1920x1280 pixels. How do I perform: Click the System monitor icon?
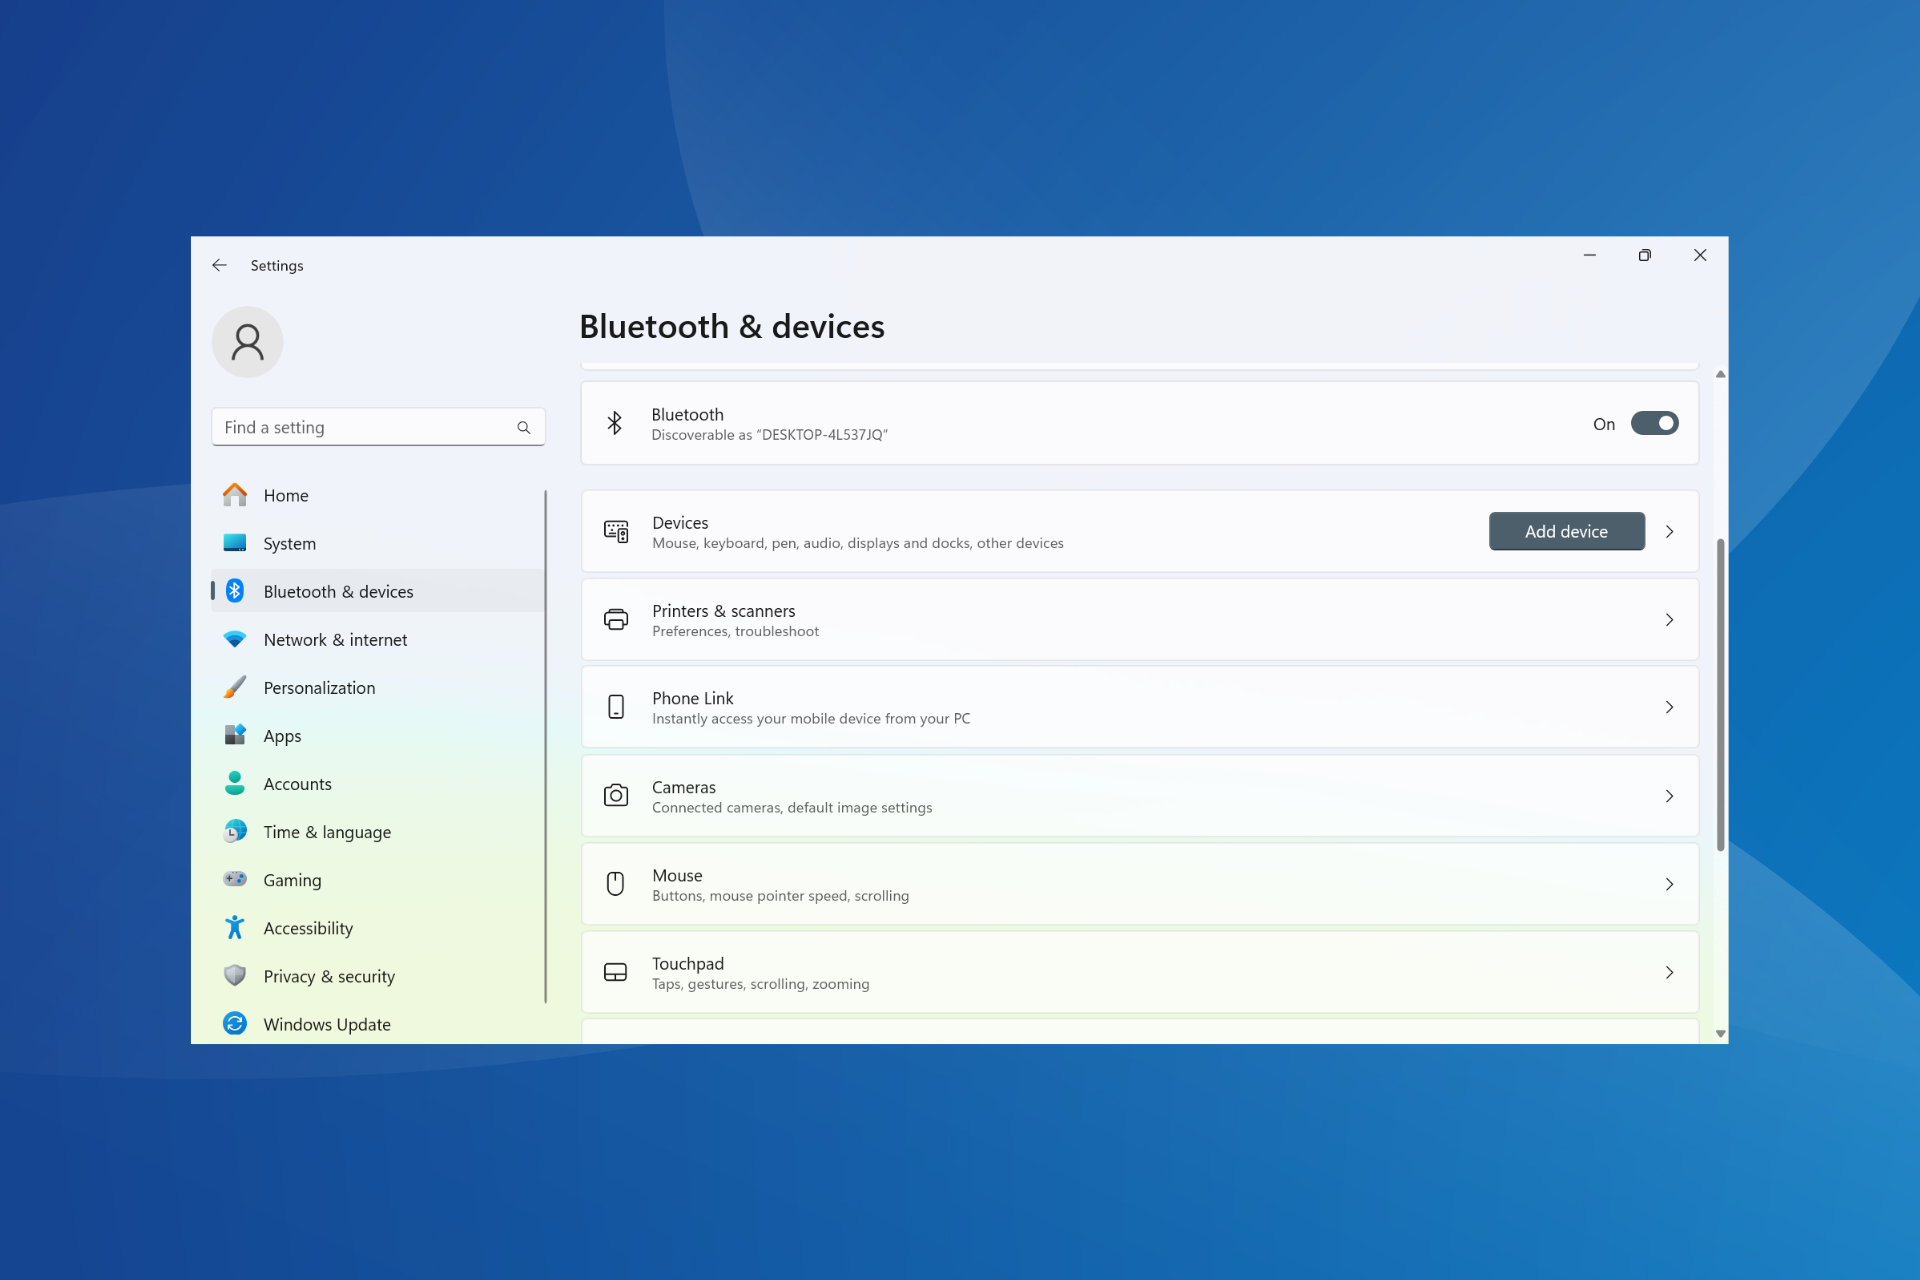pos(235,543)
